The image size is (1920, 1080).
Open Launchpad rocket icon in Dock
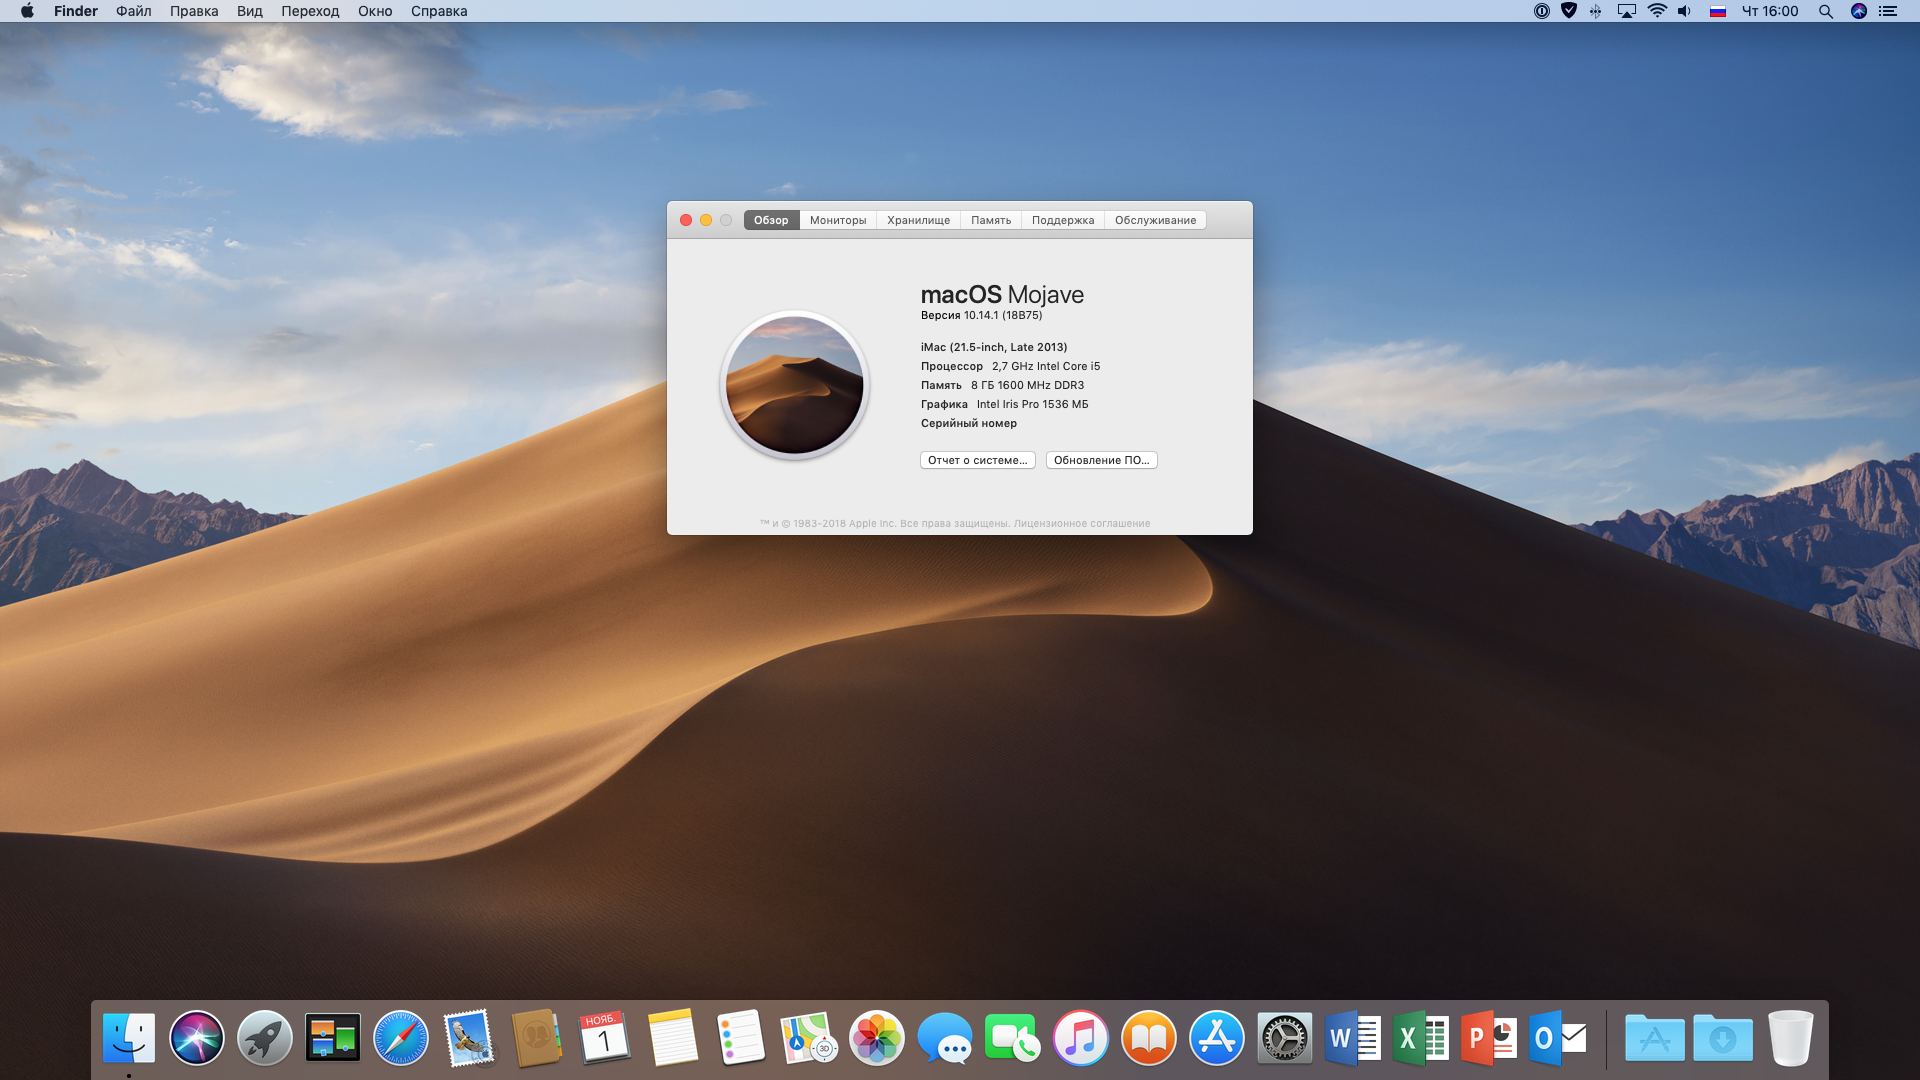265,1038
